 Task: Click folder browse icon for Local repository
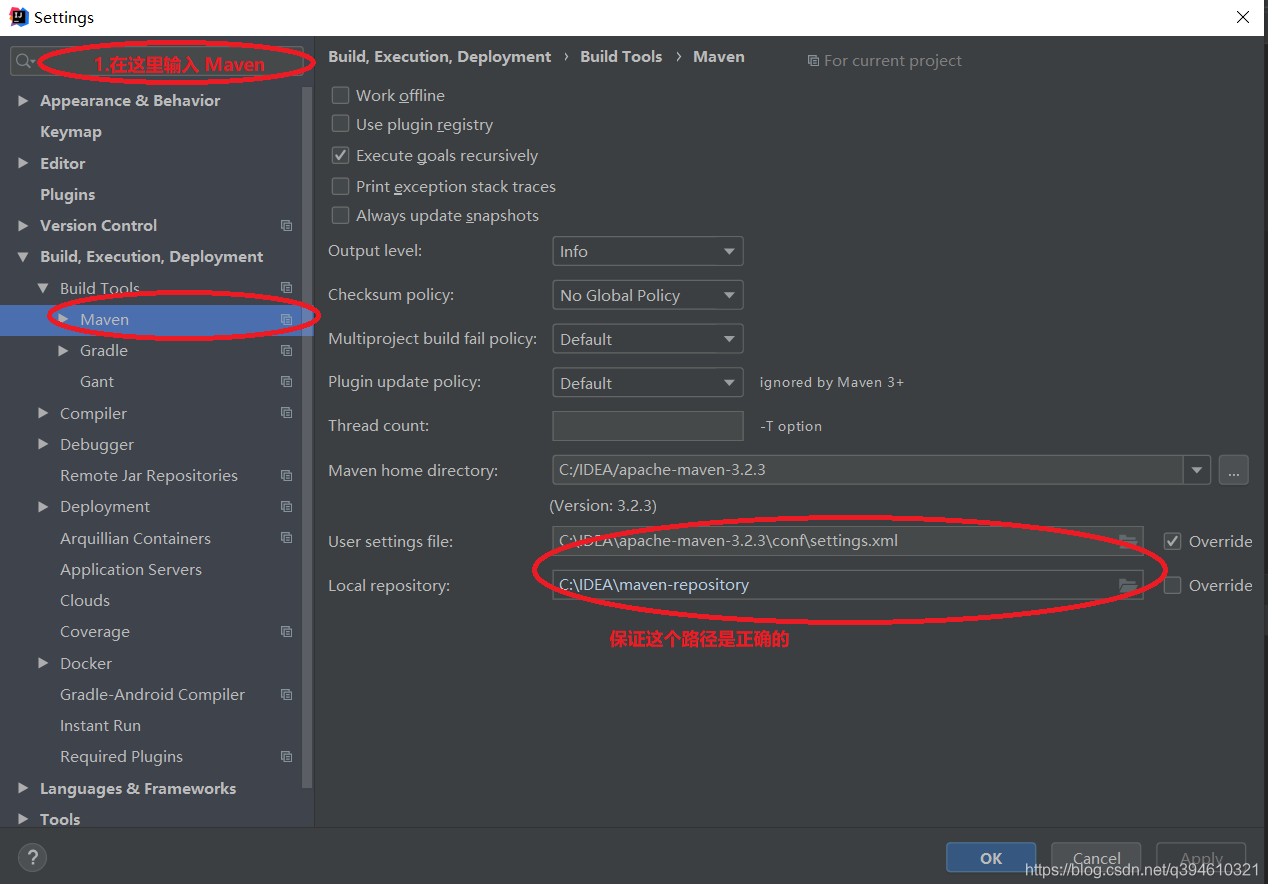(1128, 585)
